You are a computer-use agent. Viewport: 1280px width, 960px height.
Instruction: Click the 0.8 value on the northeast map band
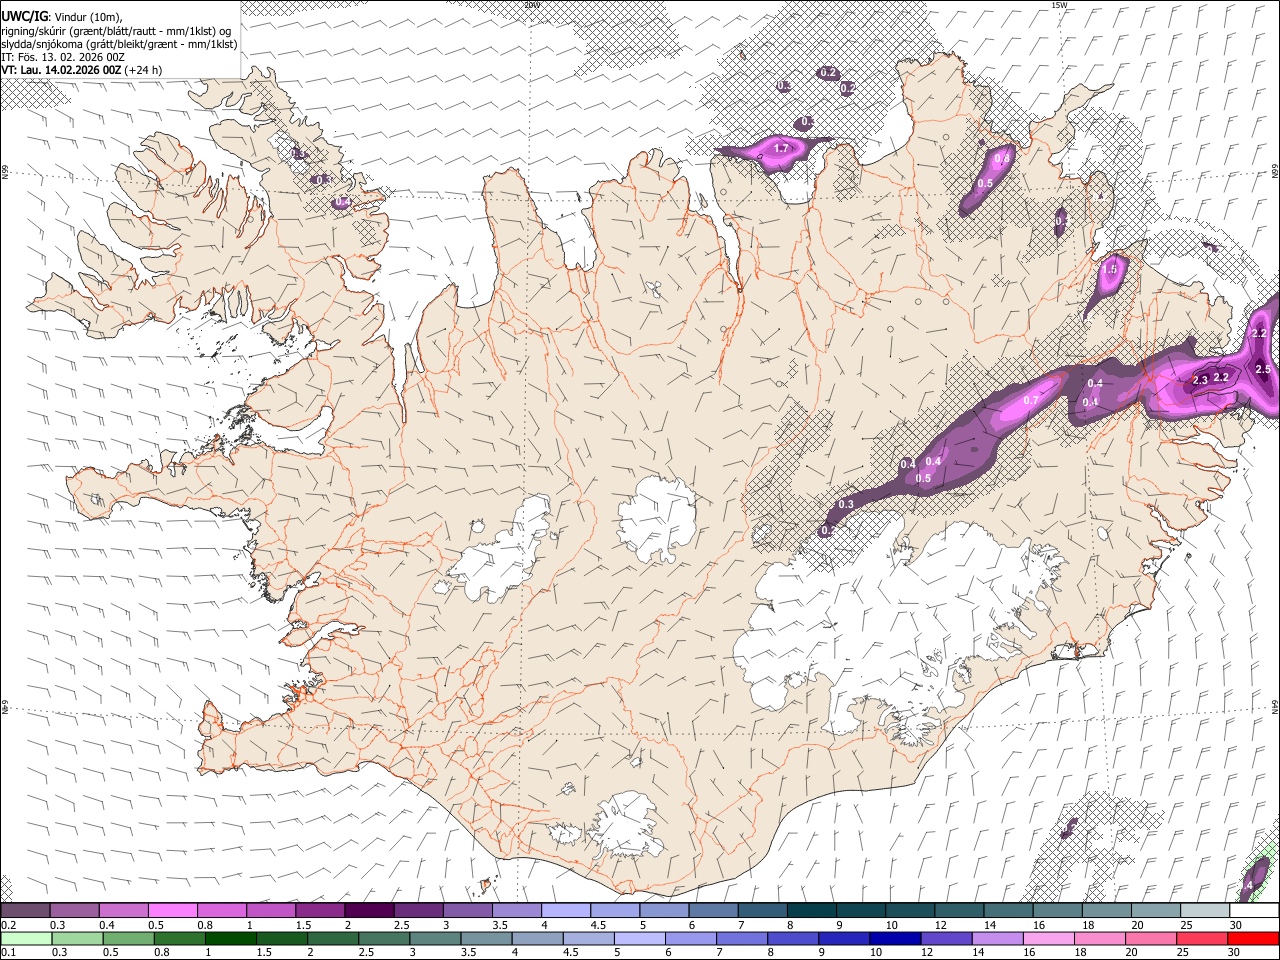1002,158
